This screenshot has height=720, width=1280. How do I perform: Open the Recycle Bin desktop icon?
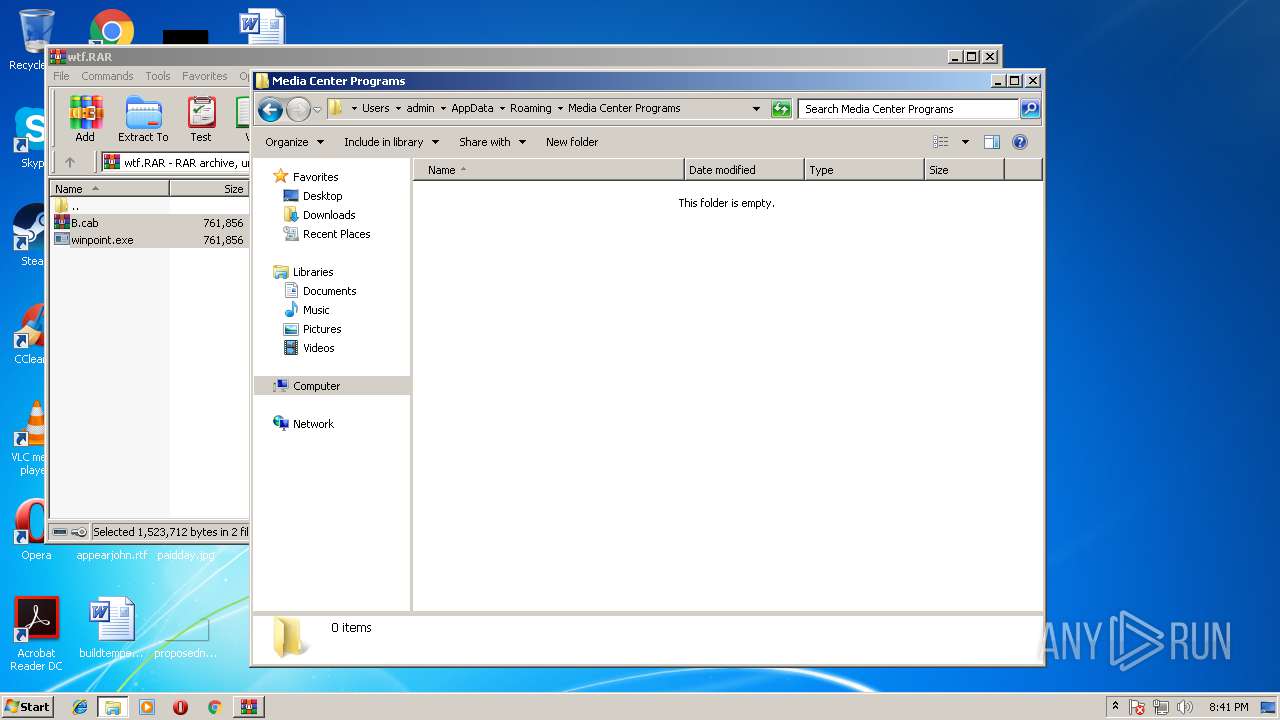tap(35, 38)
